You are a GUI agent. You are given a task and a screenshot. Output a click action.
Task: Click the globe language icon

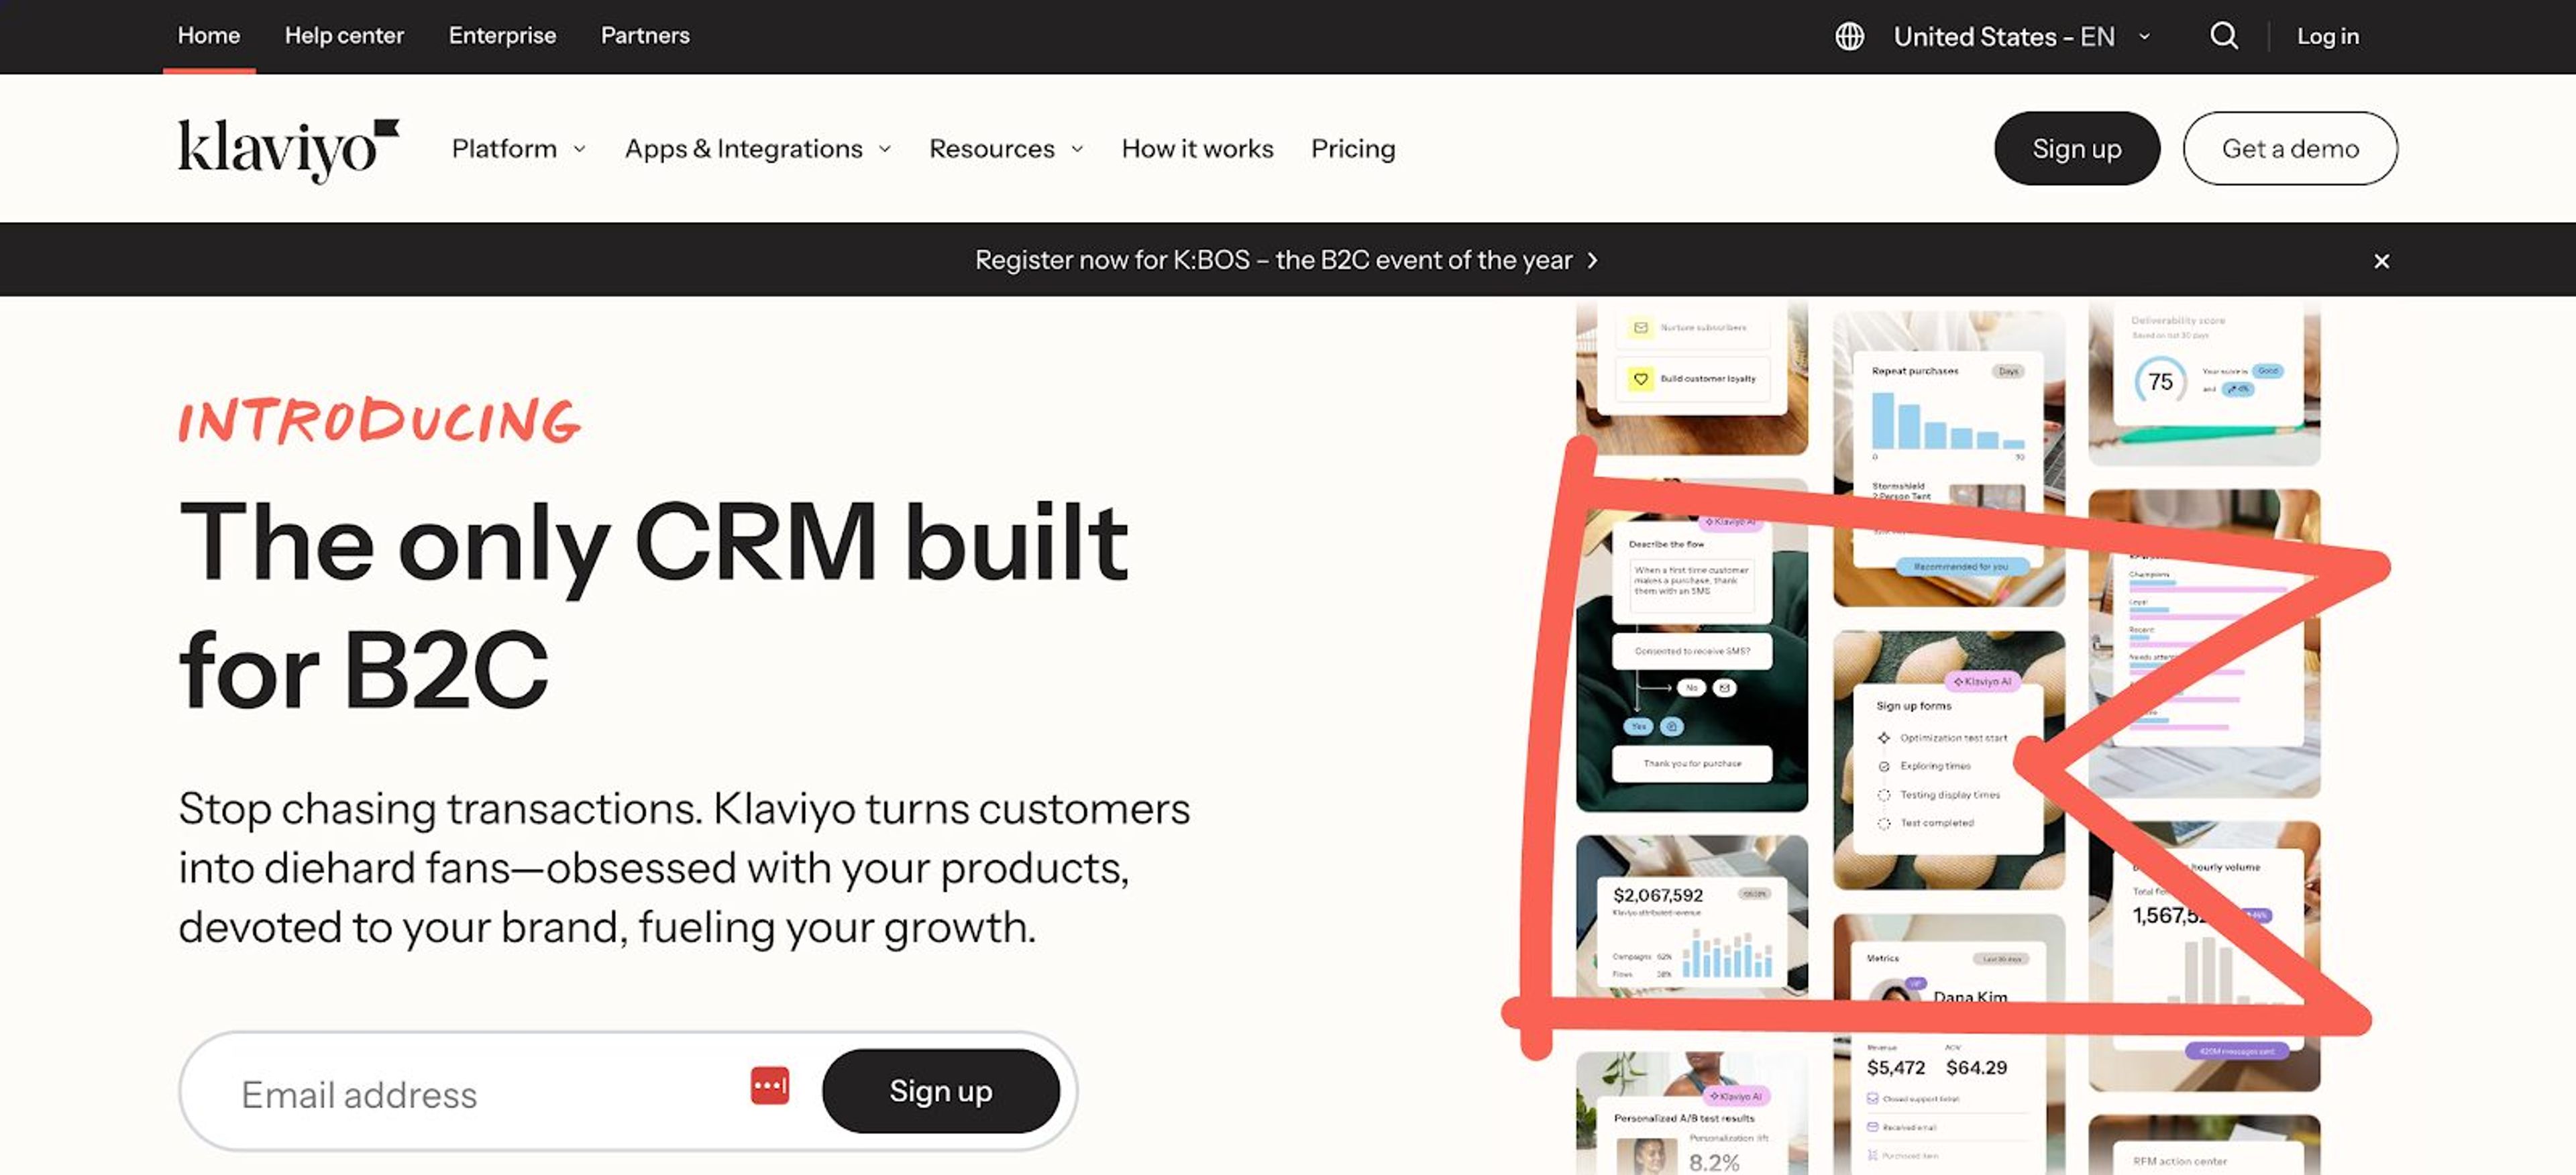point(1849,36)
